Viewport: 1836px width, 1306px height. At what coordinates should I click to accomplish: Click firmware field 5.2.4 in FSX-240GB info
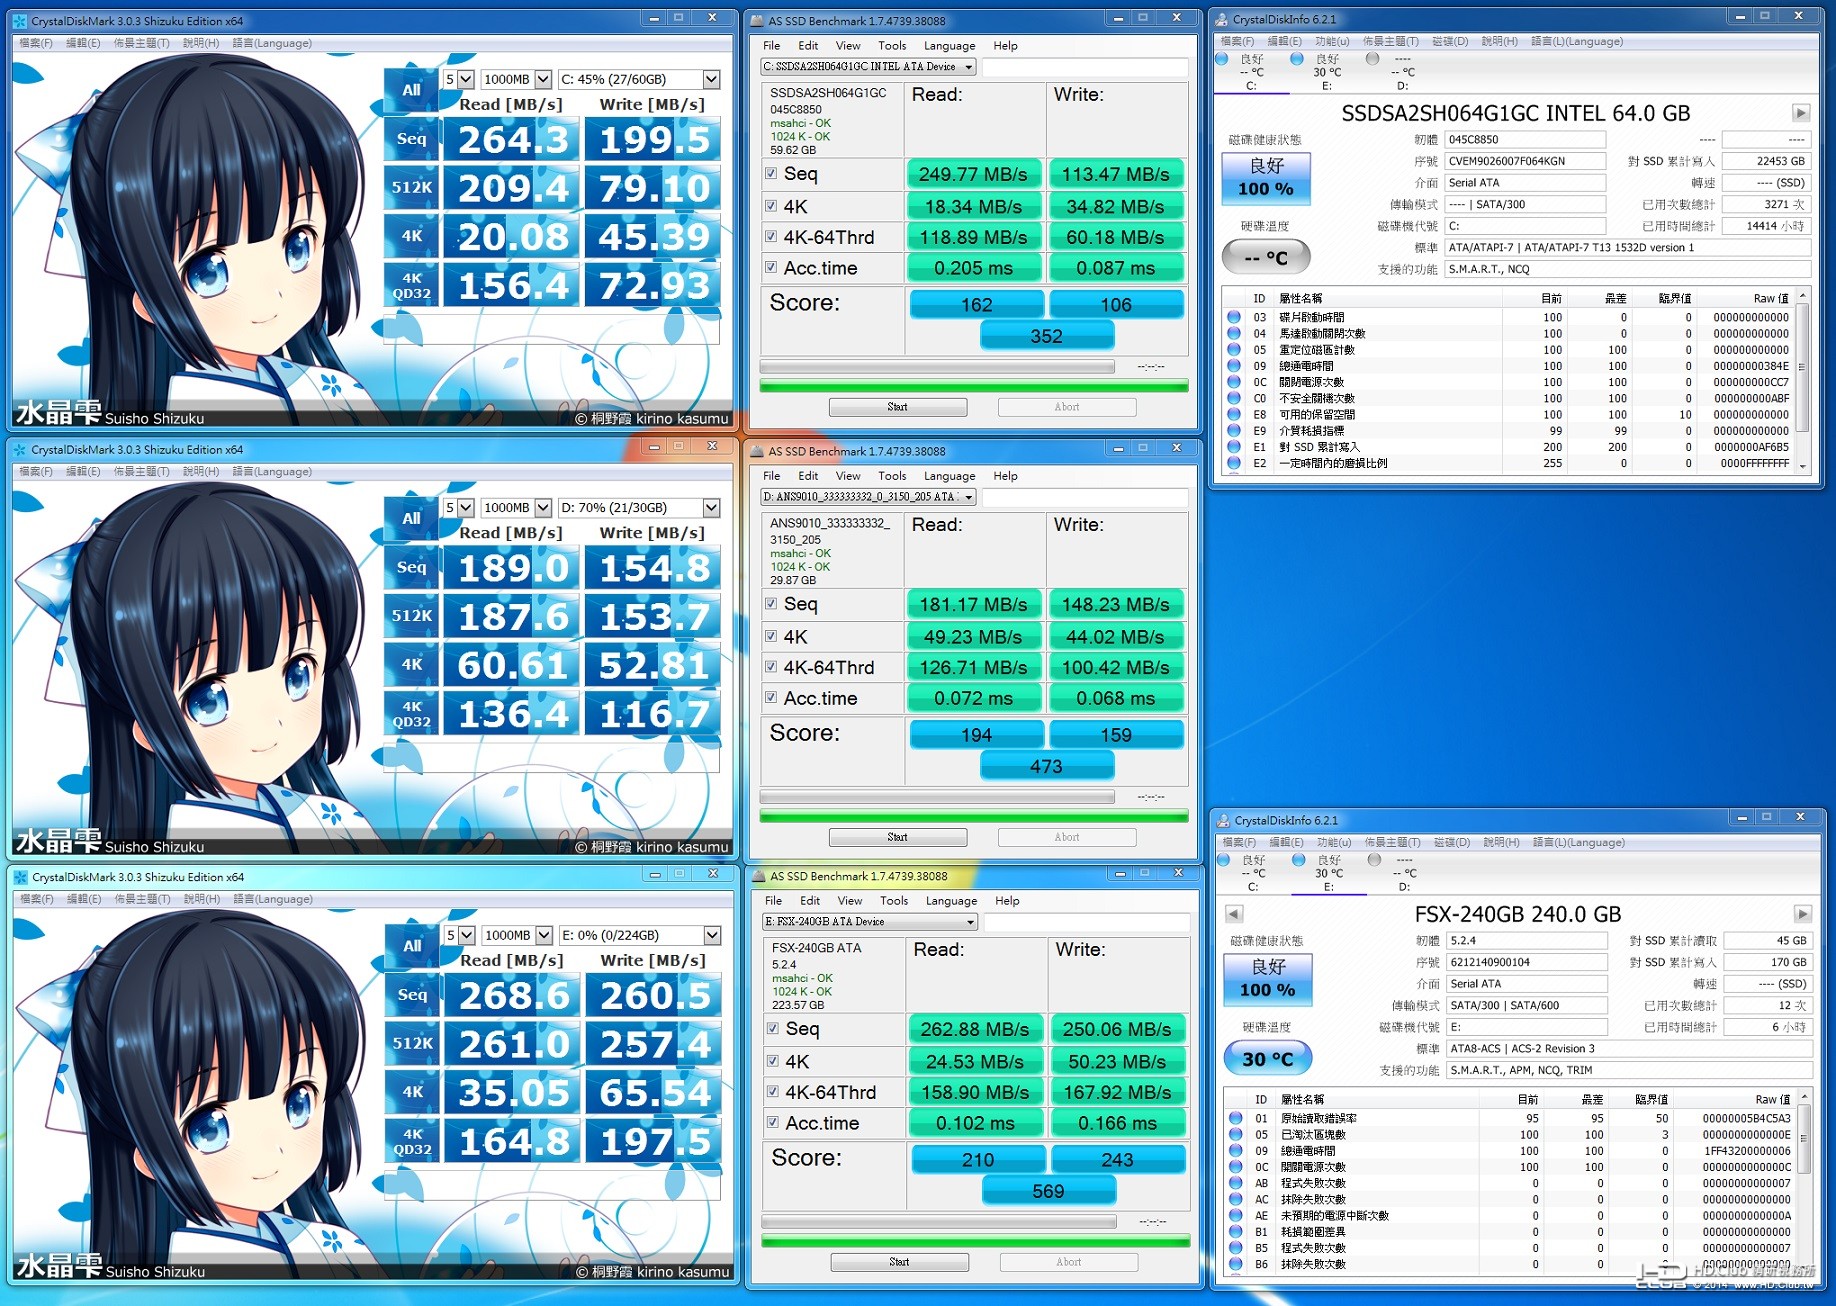1526,940
